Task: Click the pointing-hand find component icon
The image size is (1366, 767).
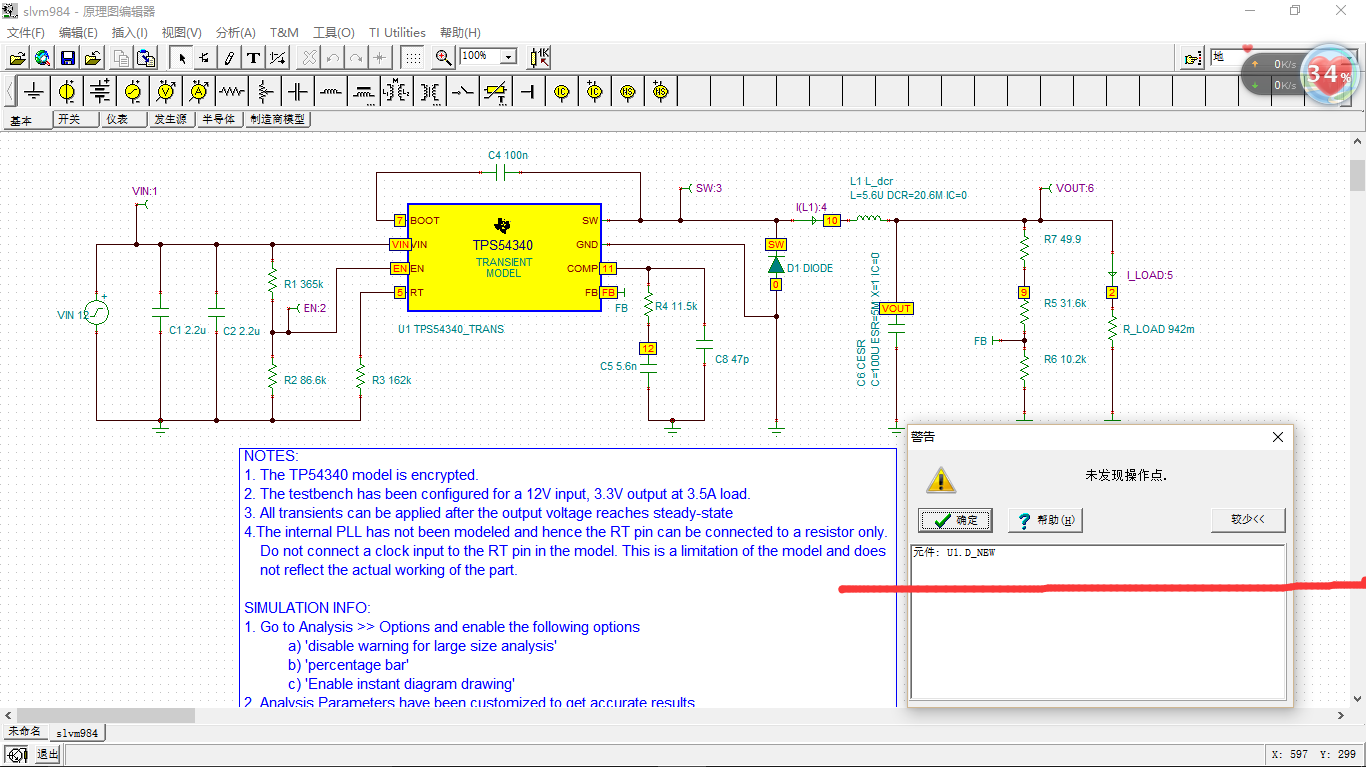Action: coord(1193,58)
